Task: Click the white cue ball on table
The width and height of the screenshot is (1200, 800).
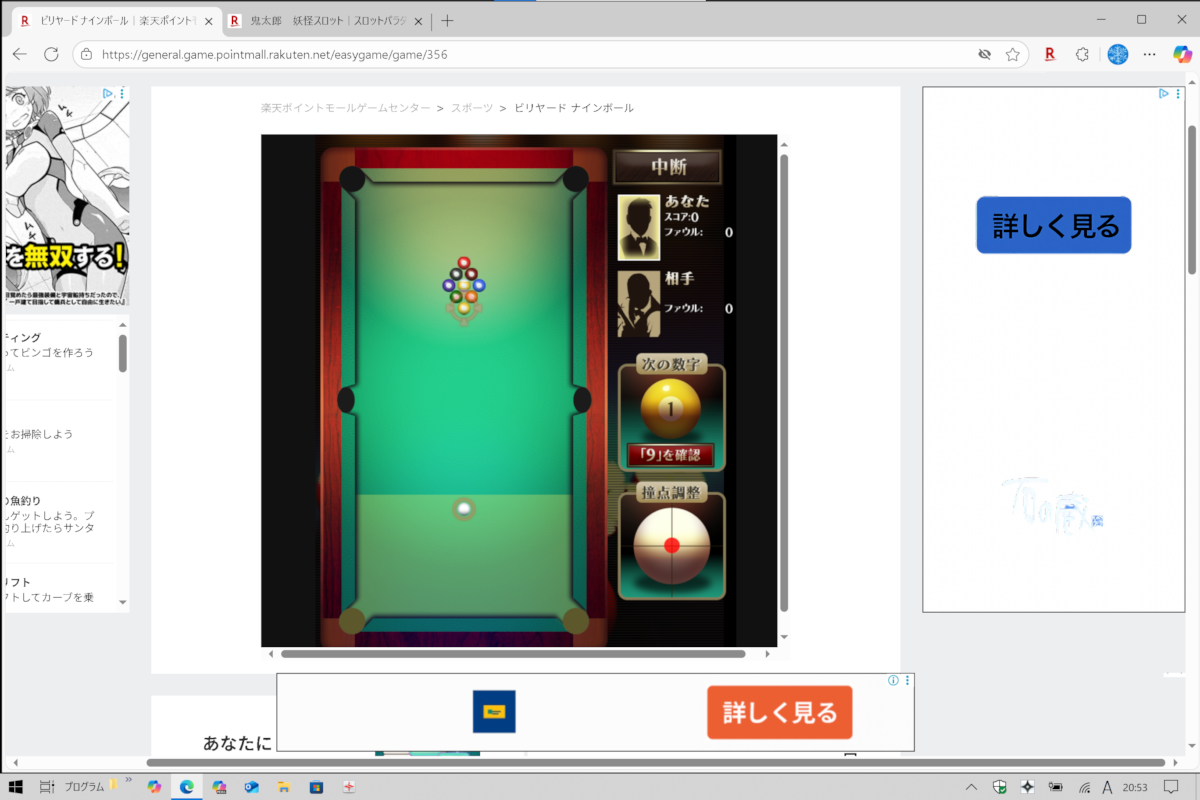Action: point(463,509)
